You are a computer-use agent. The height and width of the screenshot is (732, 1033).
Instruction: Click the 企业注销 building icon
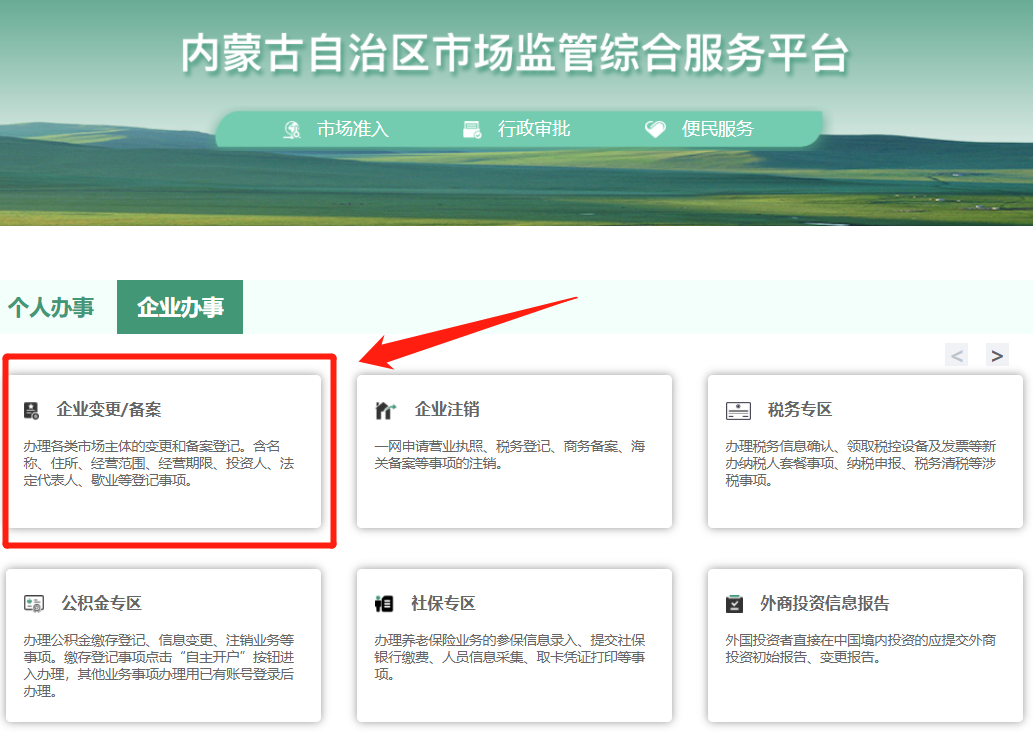385,410
